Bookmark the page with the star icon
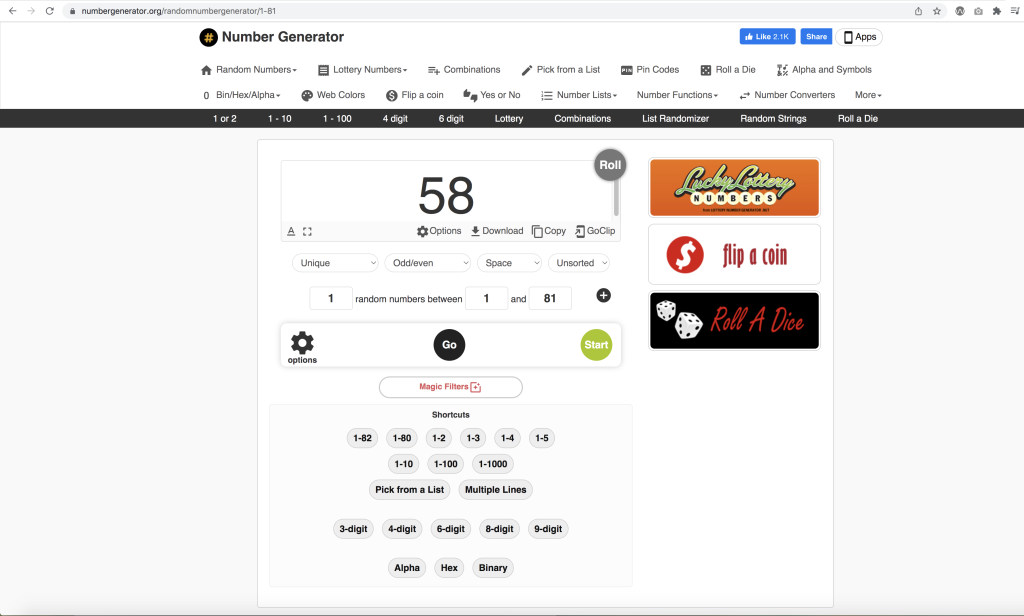 [x=936, y=11]
